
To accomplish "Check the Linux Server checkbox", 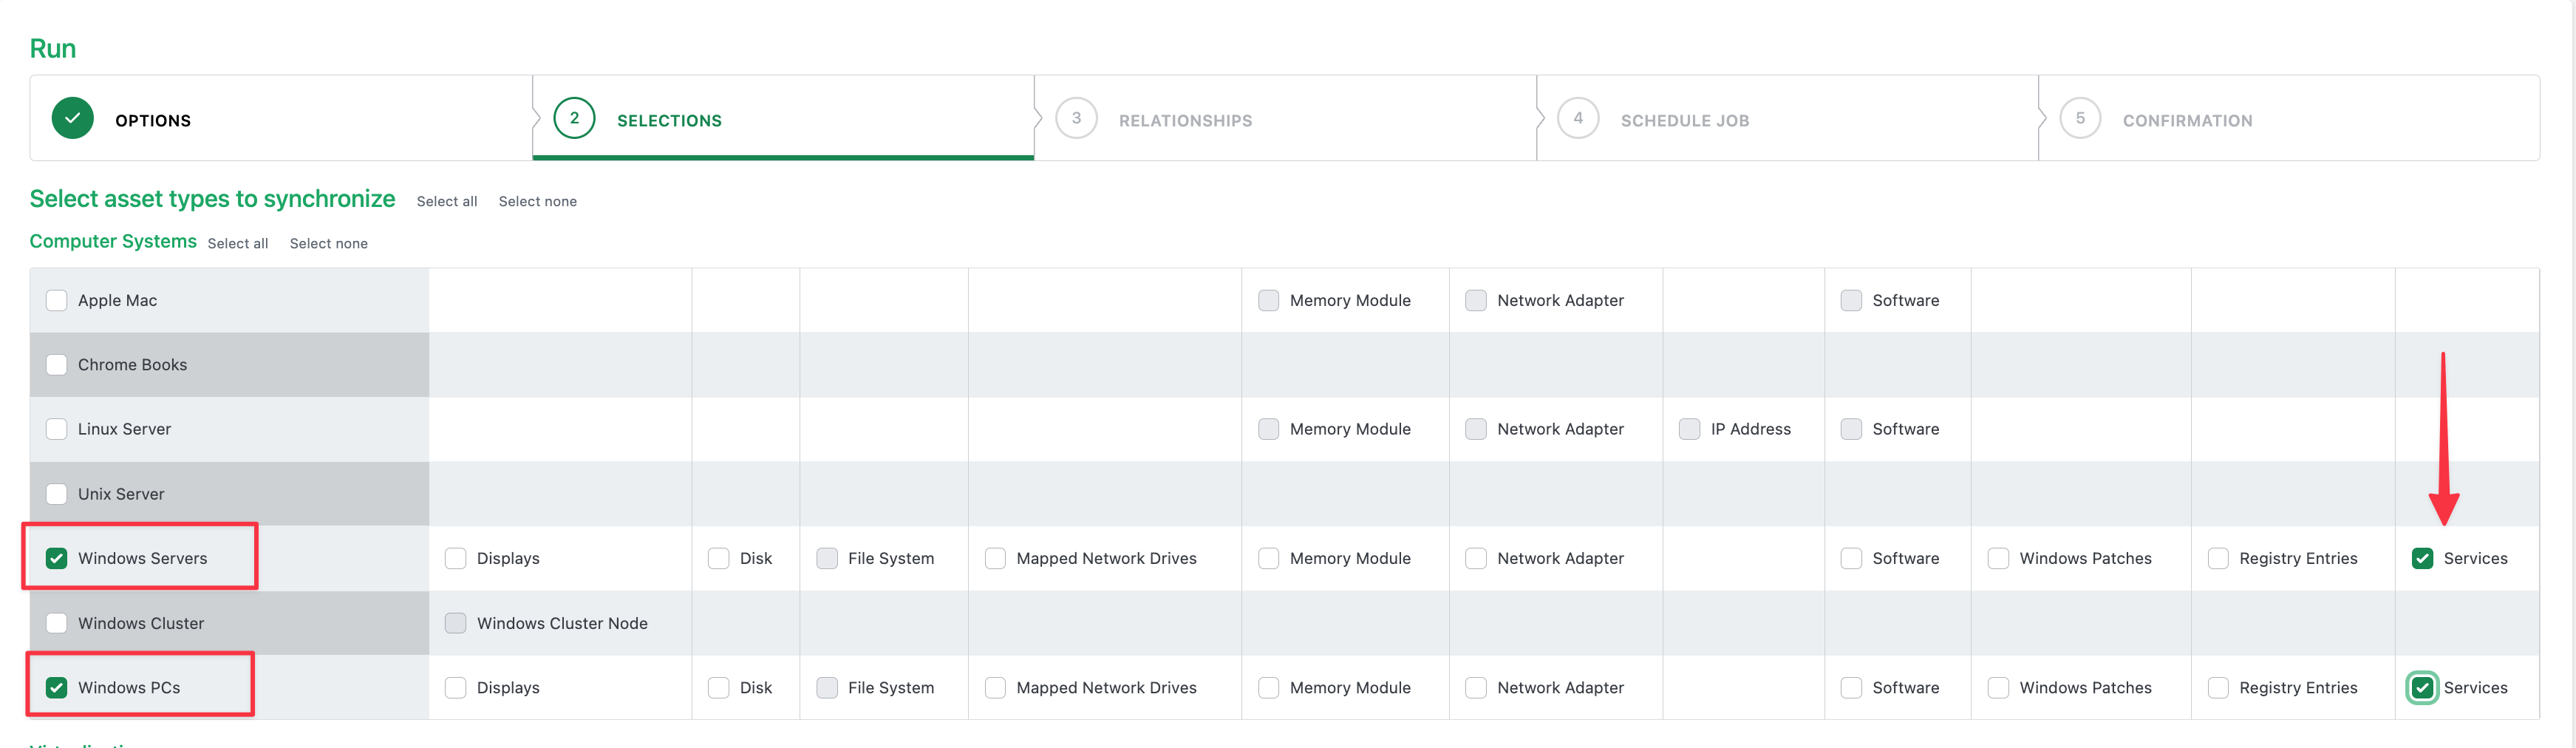I will click(x=57, y=429).
